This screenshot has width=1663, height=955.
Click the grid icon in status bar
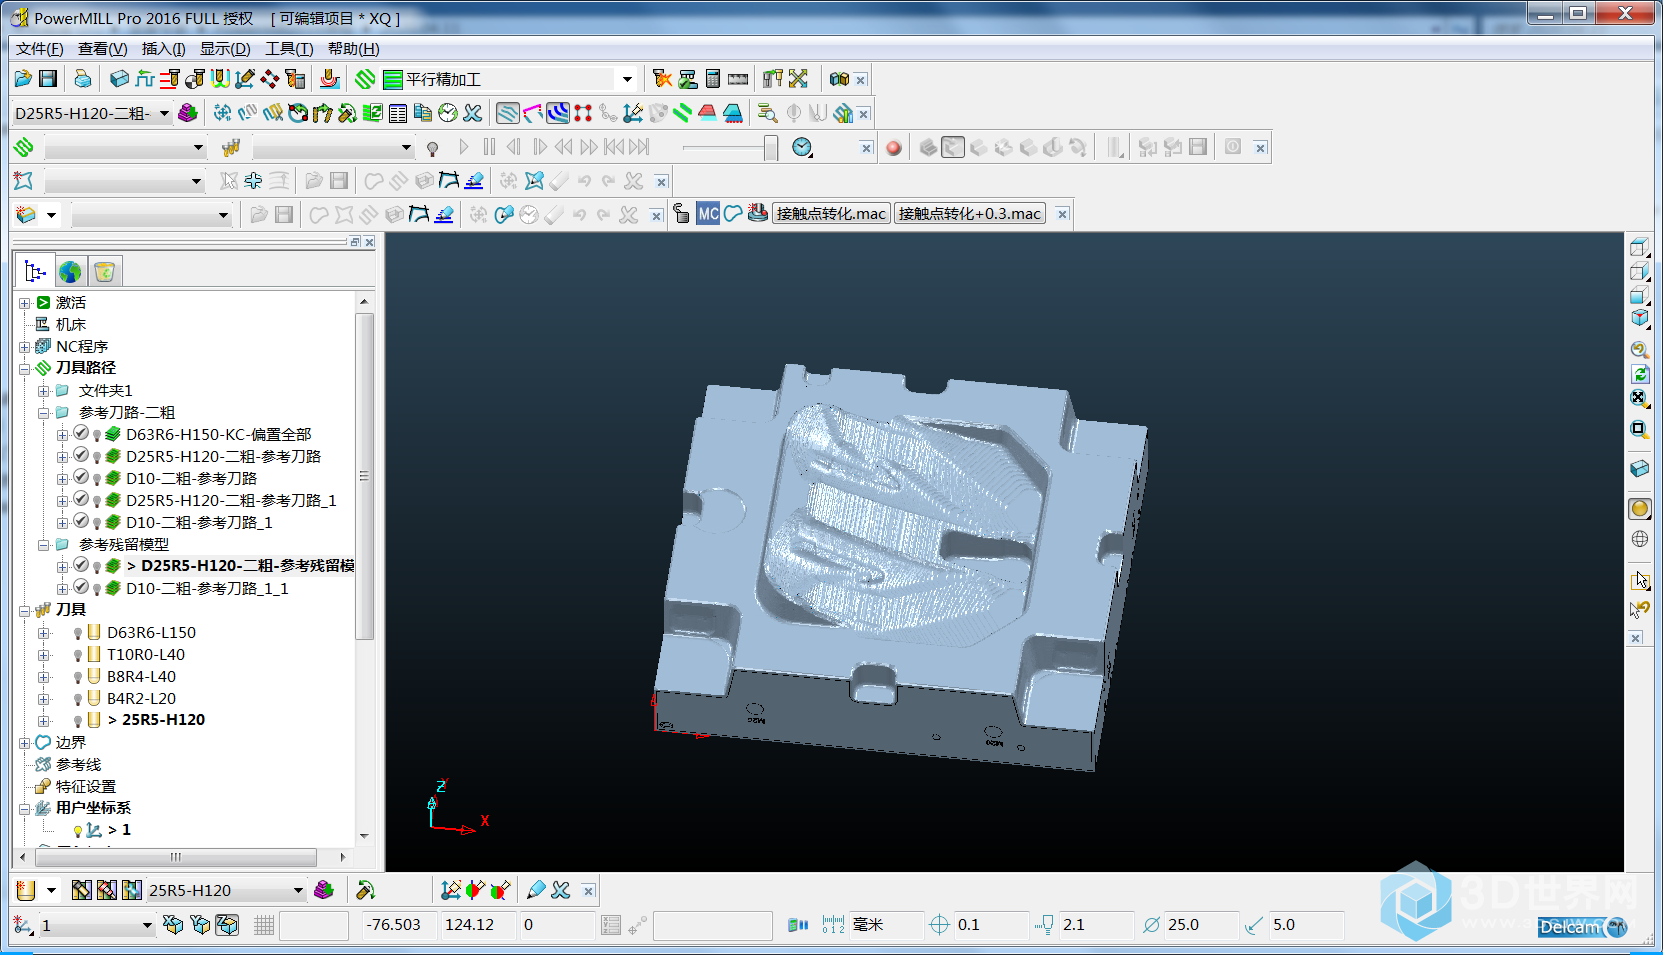pyautogui.click(x=264, y=925)
